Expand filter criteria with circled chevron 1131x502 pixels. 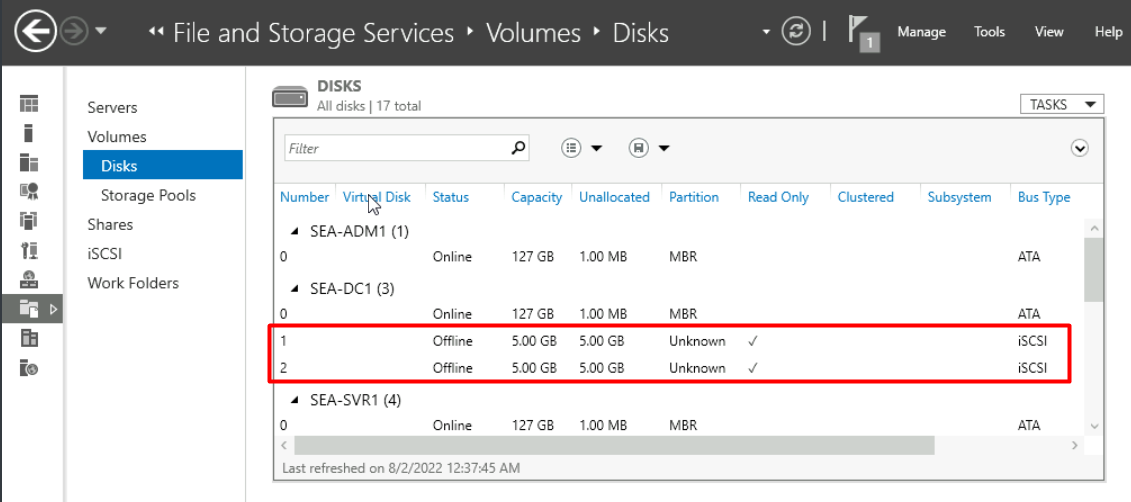tap(1079, 149)
